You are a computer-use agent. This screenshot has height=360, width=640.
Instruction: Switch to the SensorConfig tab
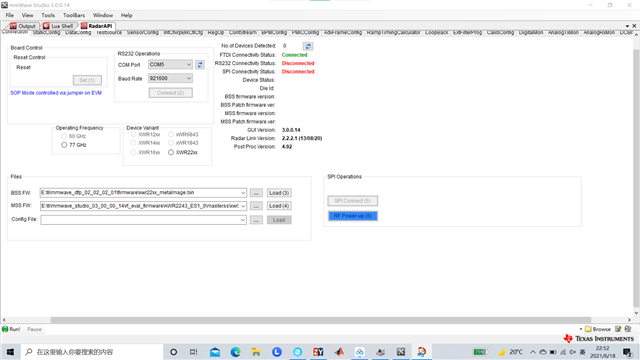[142, 33]
